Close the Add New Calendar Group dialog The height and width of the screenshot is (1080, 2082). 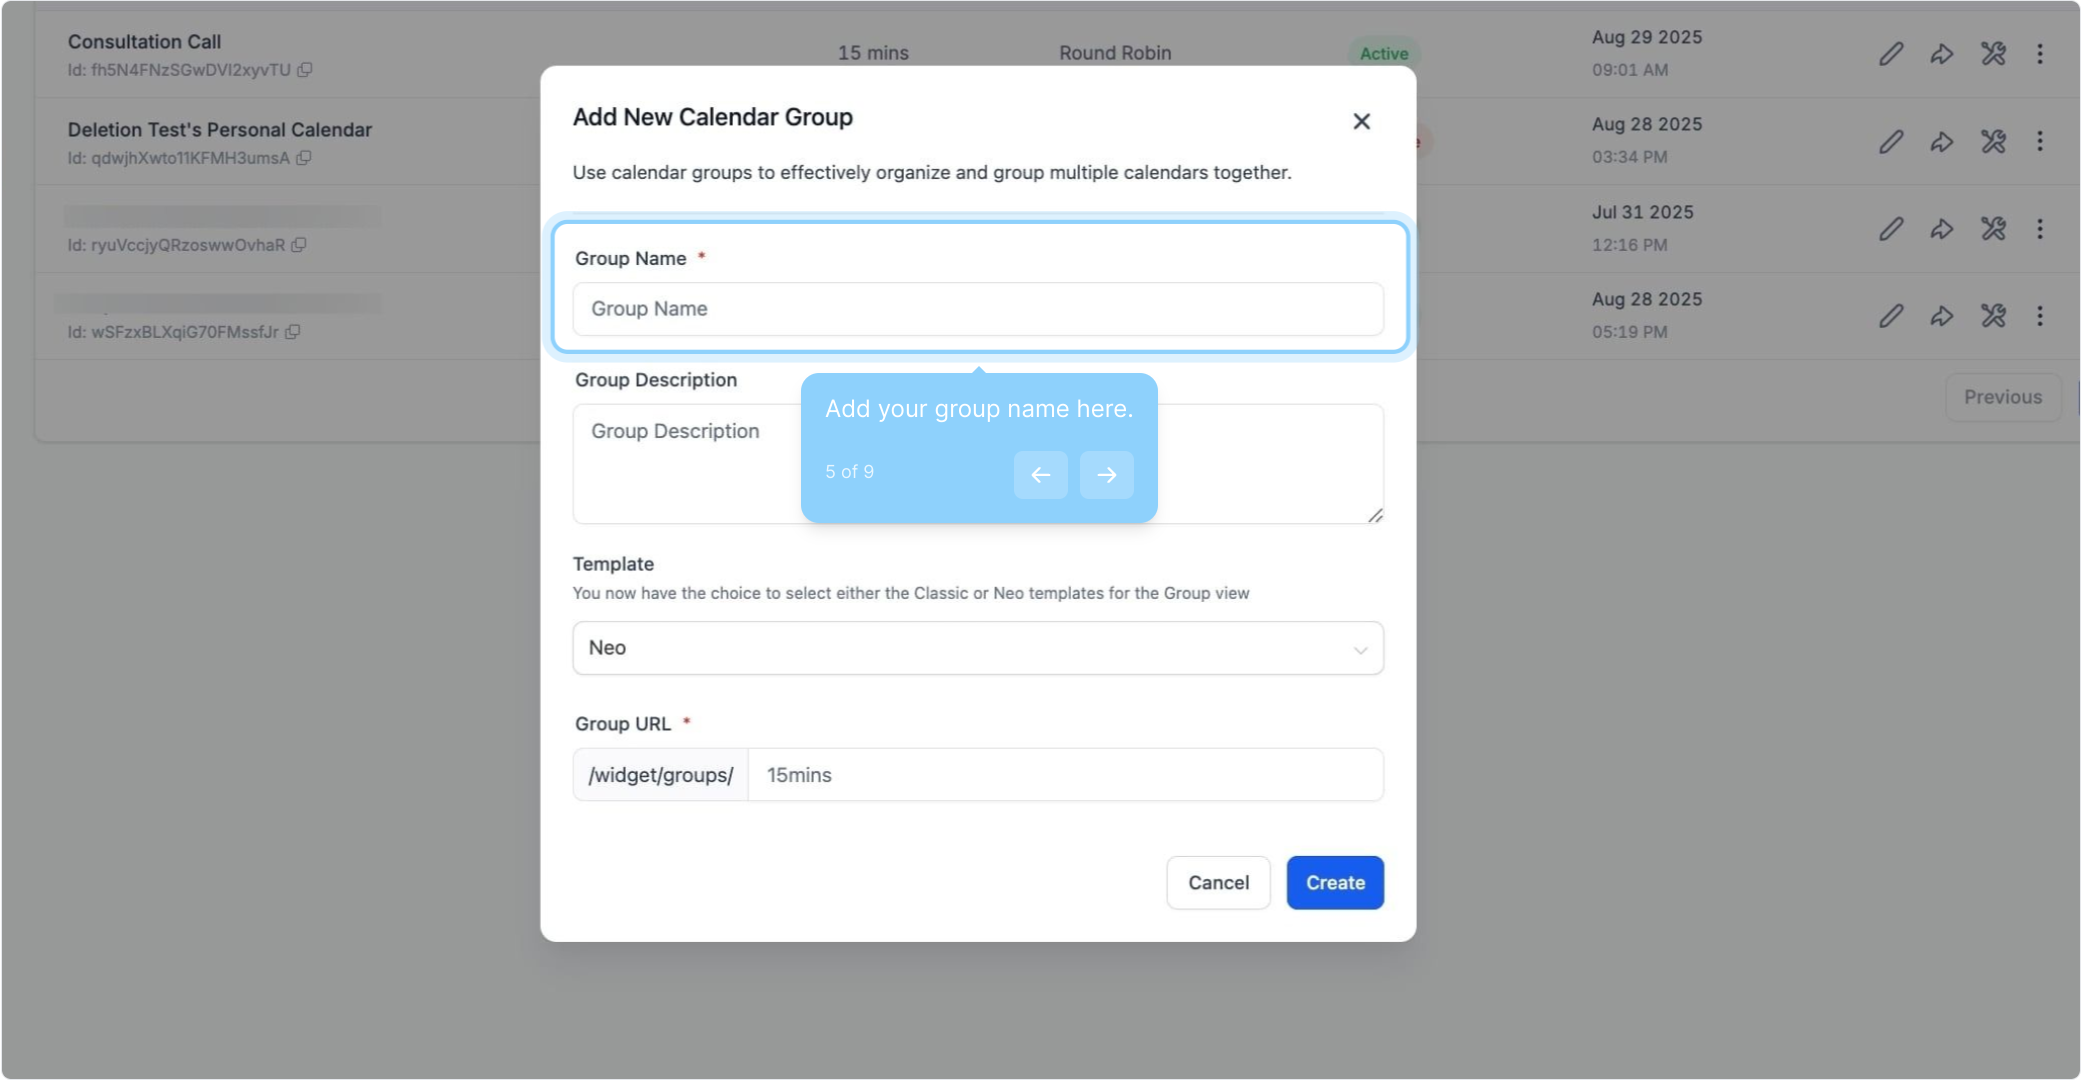tap(1361, 121)
